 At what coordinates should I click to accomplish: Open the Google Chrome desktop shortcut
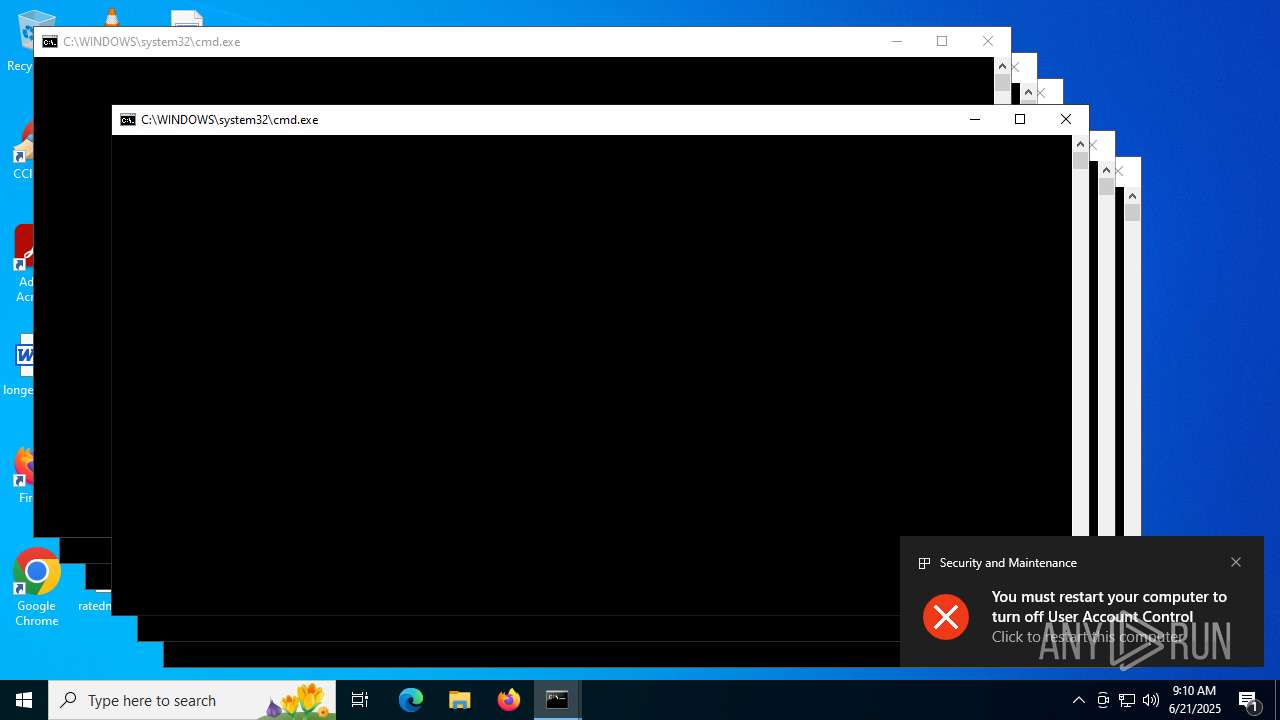(36, 588)
